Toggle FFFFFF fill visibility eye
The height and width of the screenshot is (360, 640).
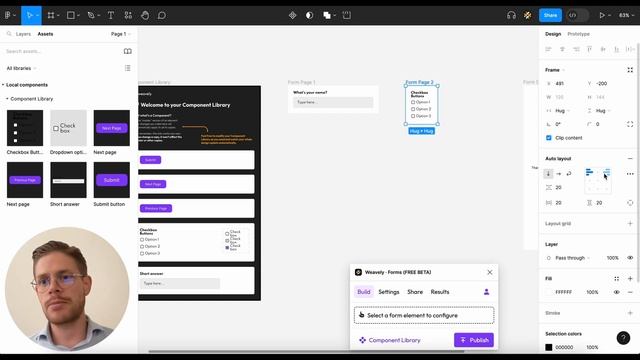point(616,292)
